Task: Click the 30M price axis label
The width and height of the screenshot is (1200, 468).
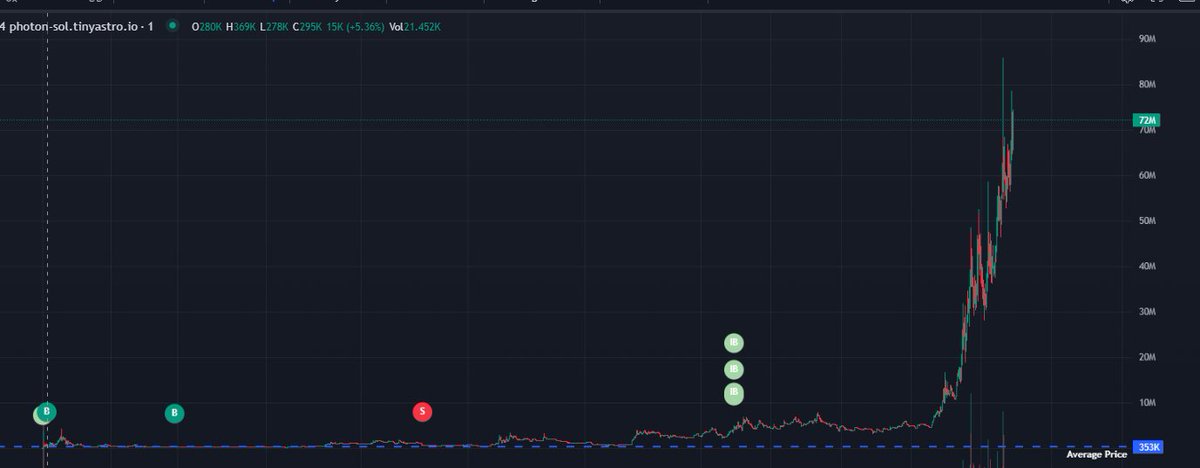Action: coord(1147,312)
